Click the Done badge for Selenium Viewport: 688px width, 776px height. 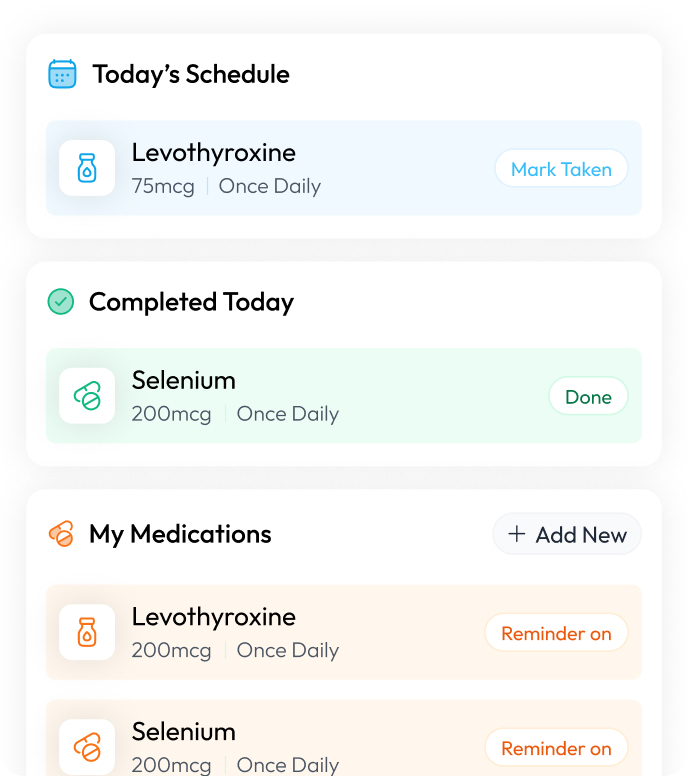pos(588,397)
